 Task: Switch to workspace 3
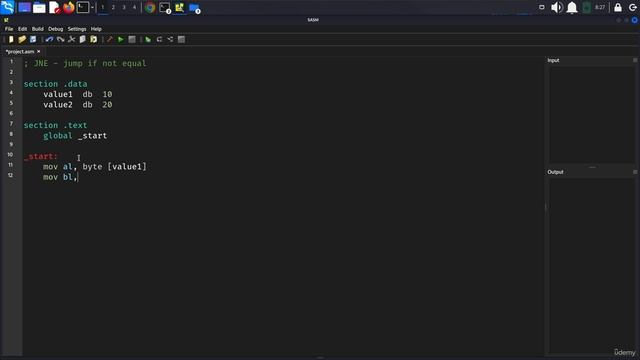[x=124, y=7]
